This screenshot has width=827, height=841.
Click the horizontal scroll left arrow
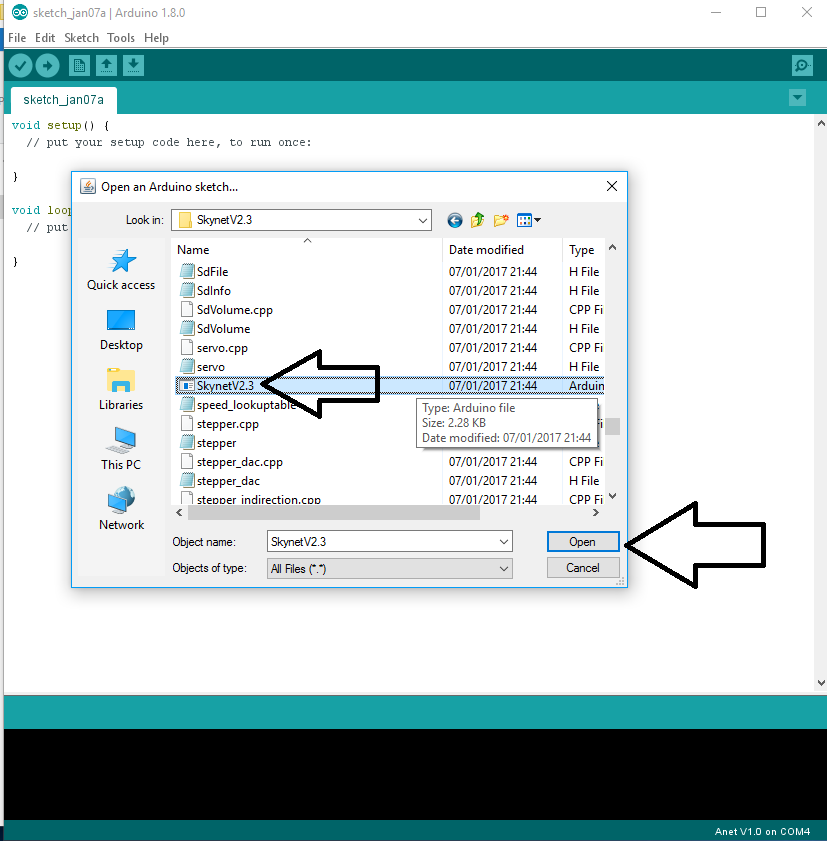(179, 513)
